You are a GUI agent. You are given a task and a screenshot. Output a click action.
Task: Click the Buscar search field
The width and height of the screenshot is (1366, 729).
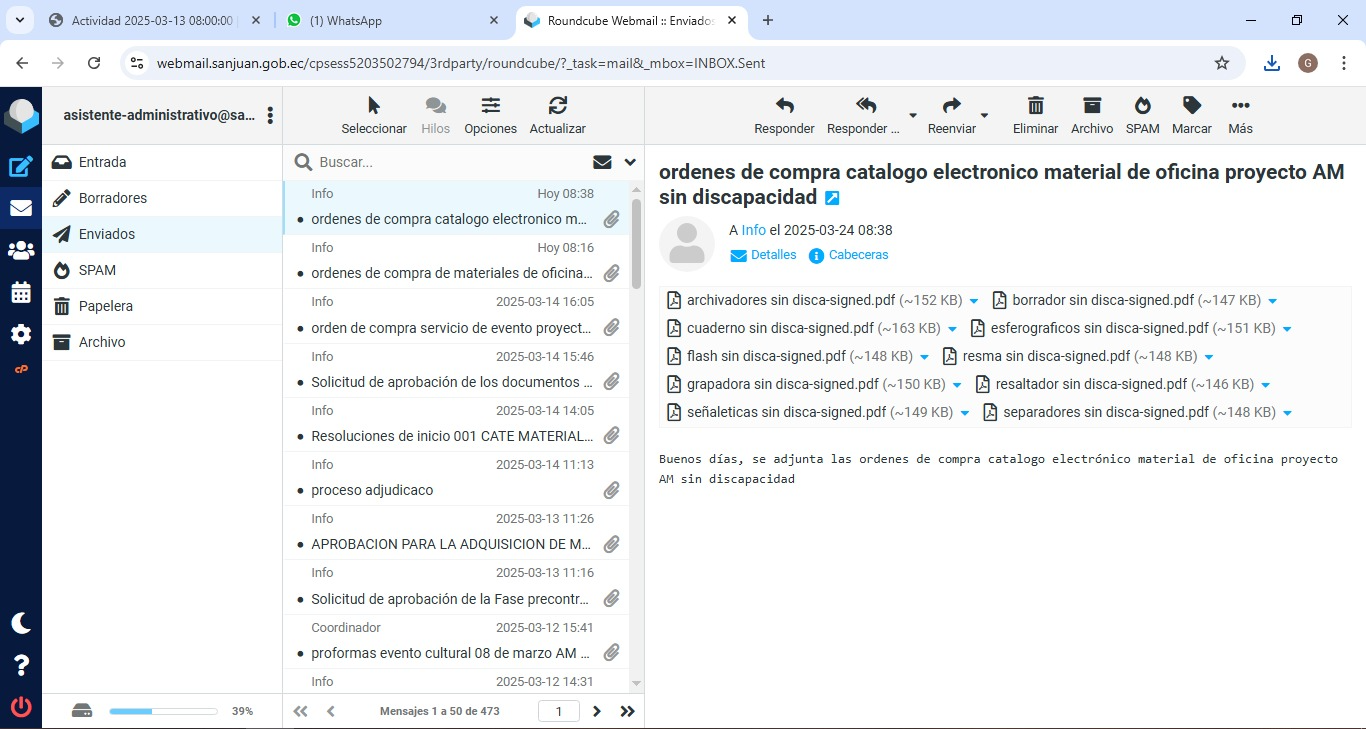pos(450,162)
